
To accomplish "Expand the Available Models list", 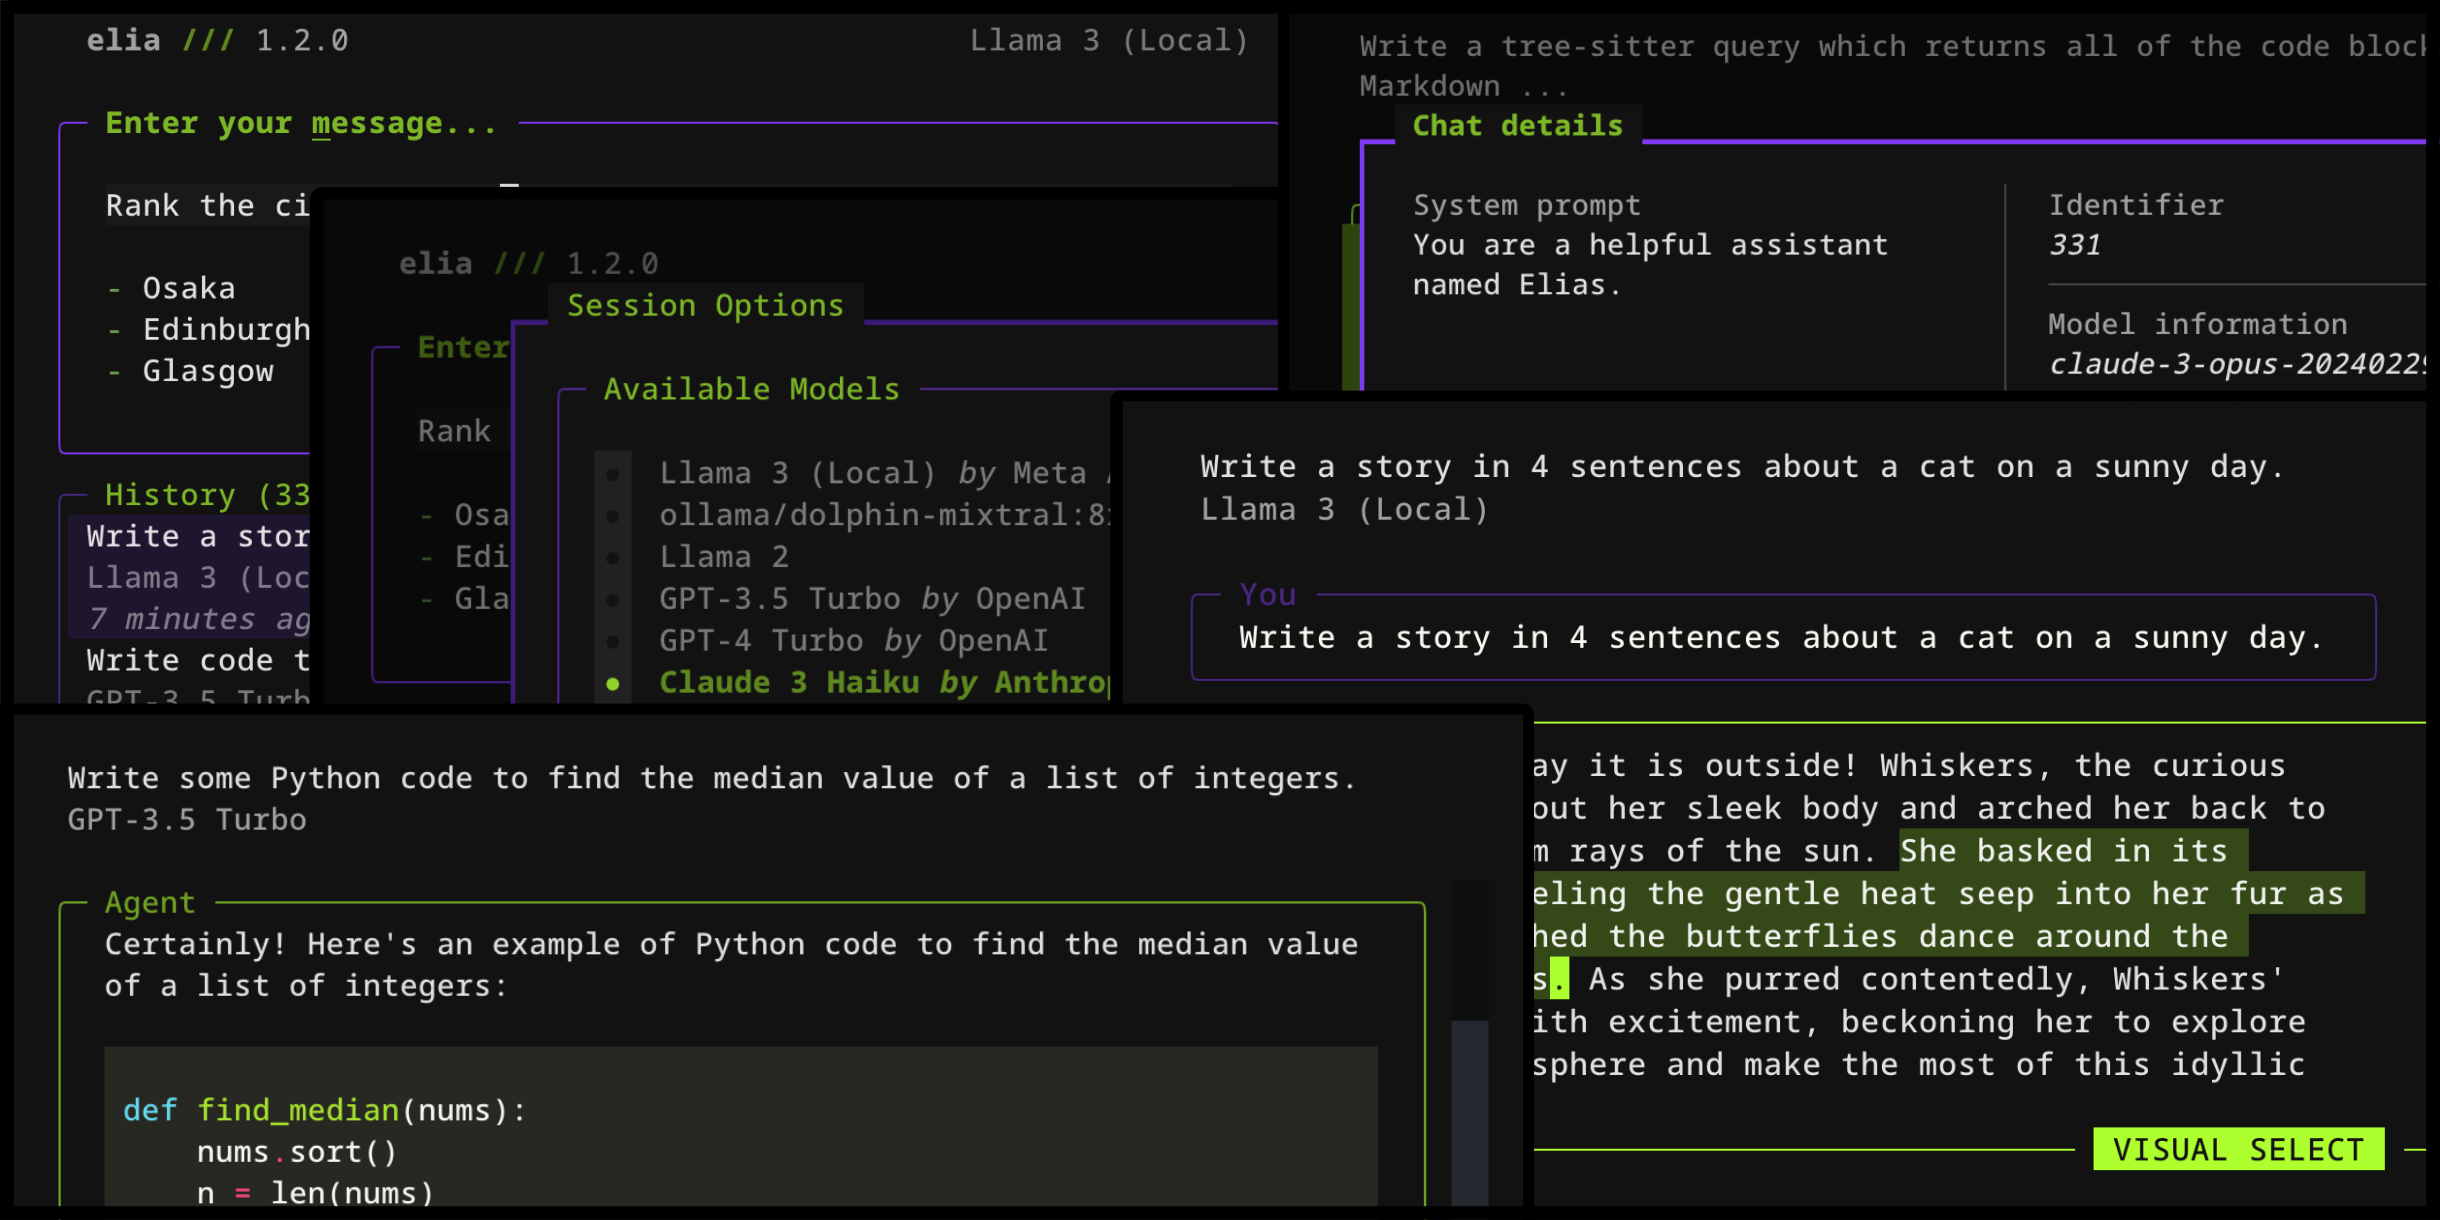I will 750,389.
